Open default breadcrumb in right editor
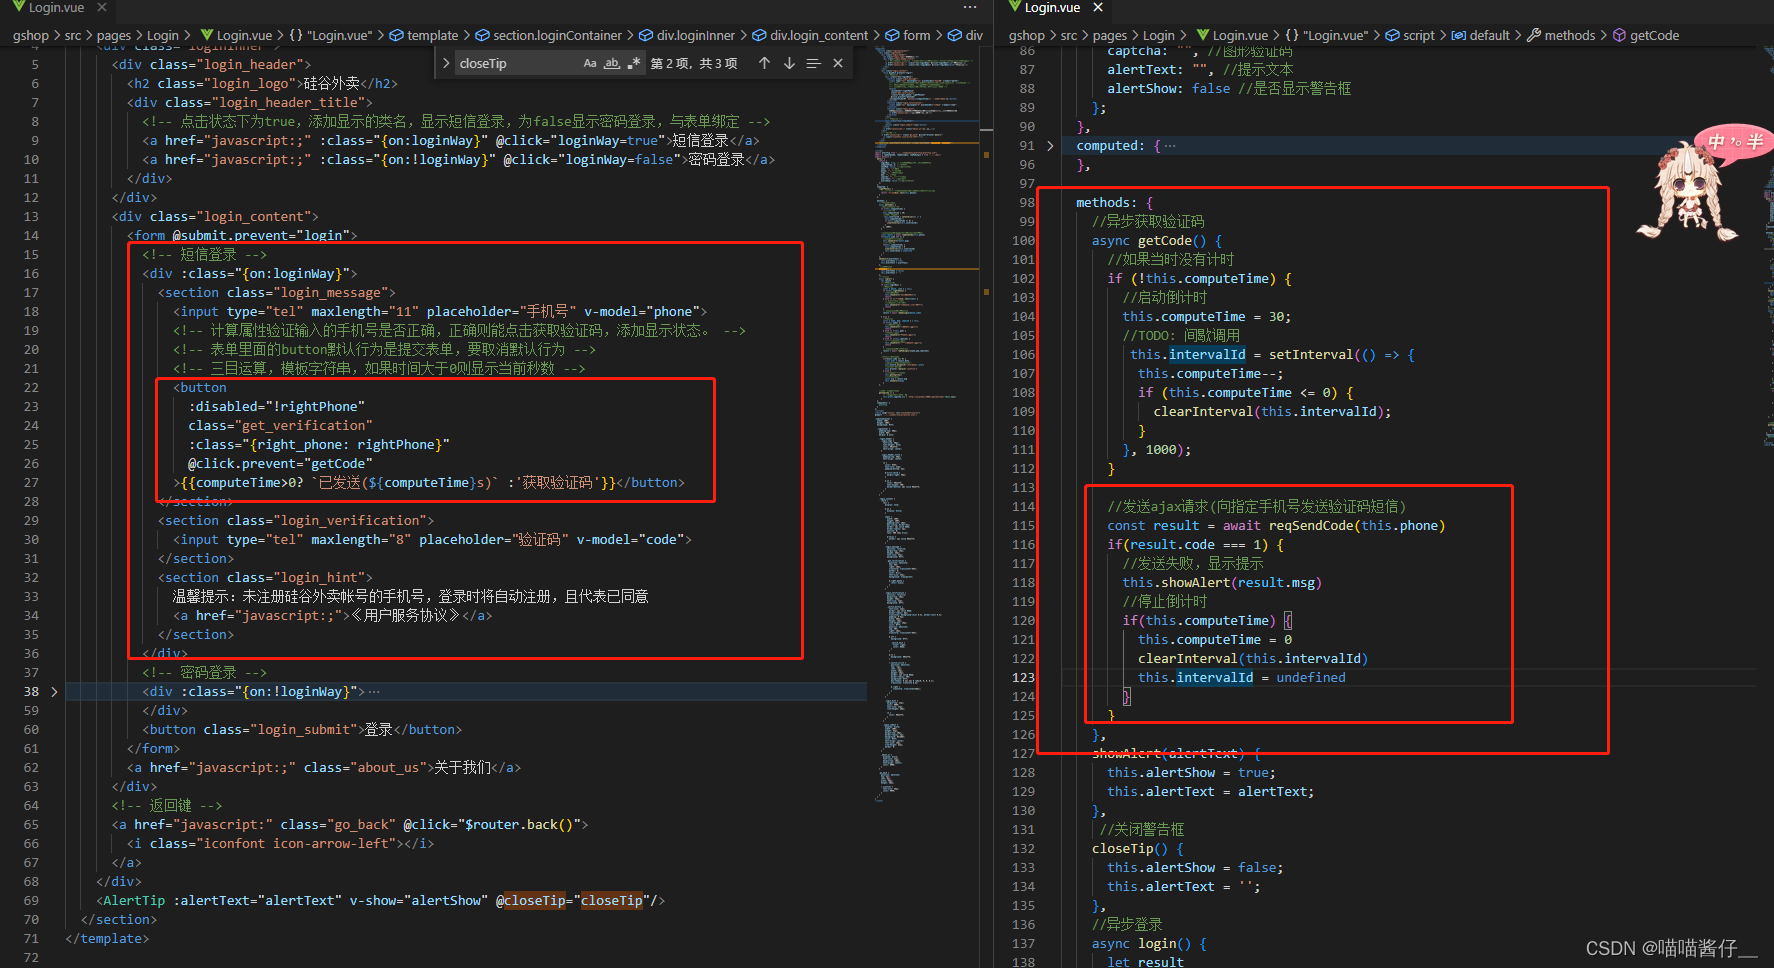Image resolution: width=1774 pixels, height=968 pixels. click(x=1480, y=35)
